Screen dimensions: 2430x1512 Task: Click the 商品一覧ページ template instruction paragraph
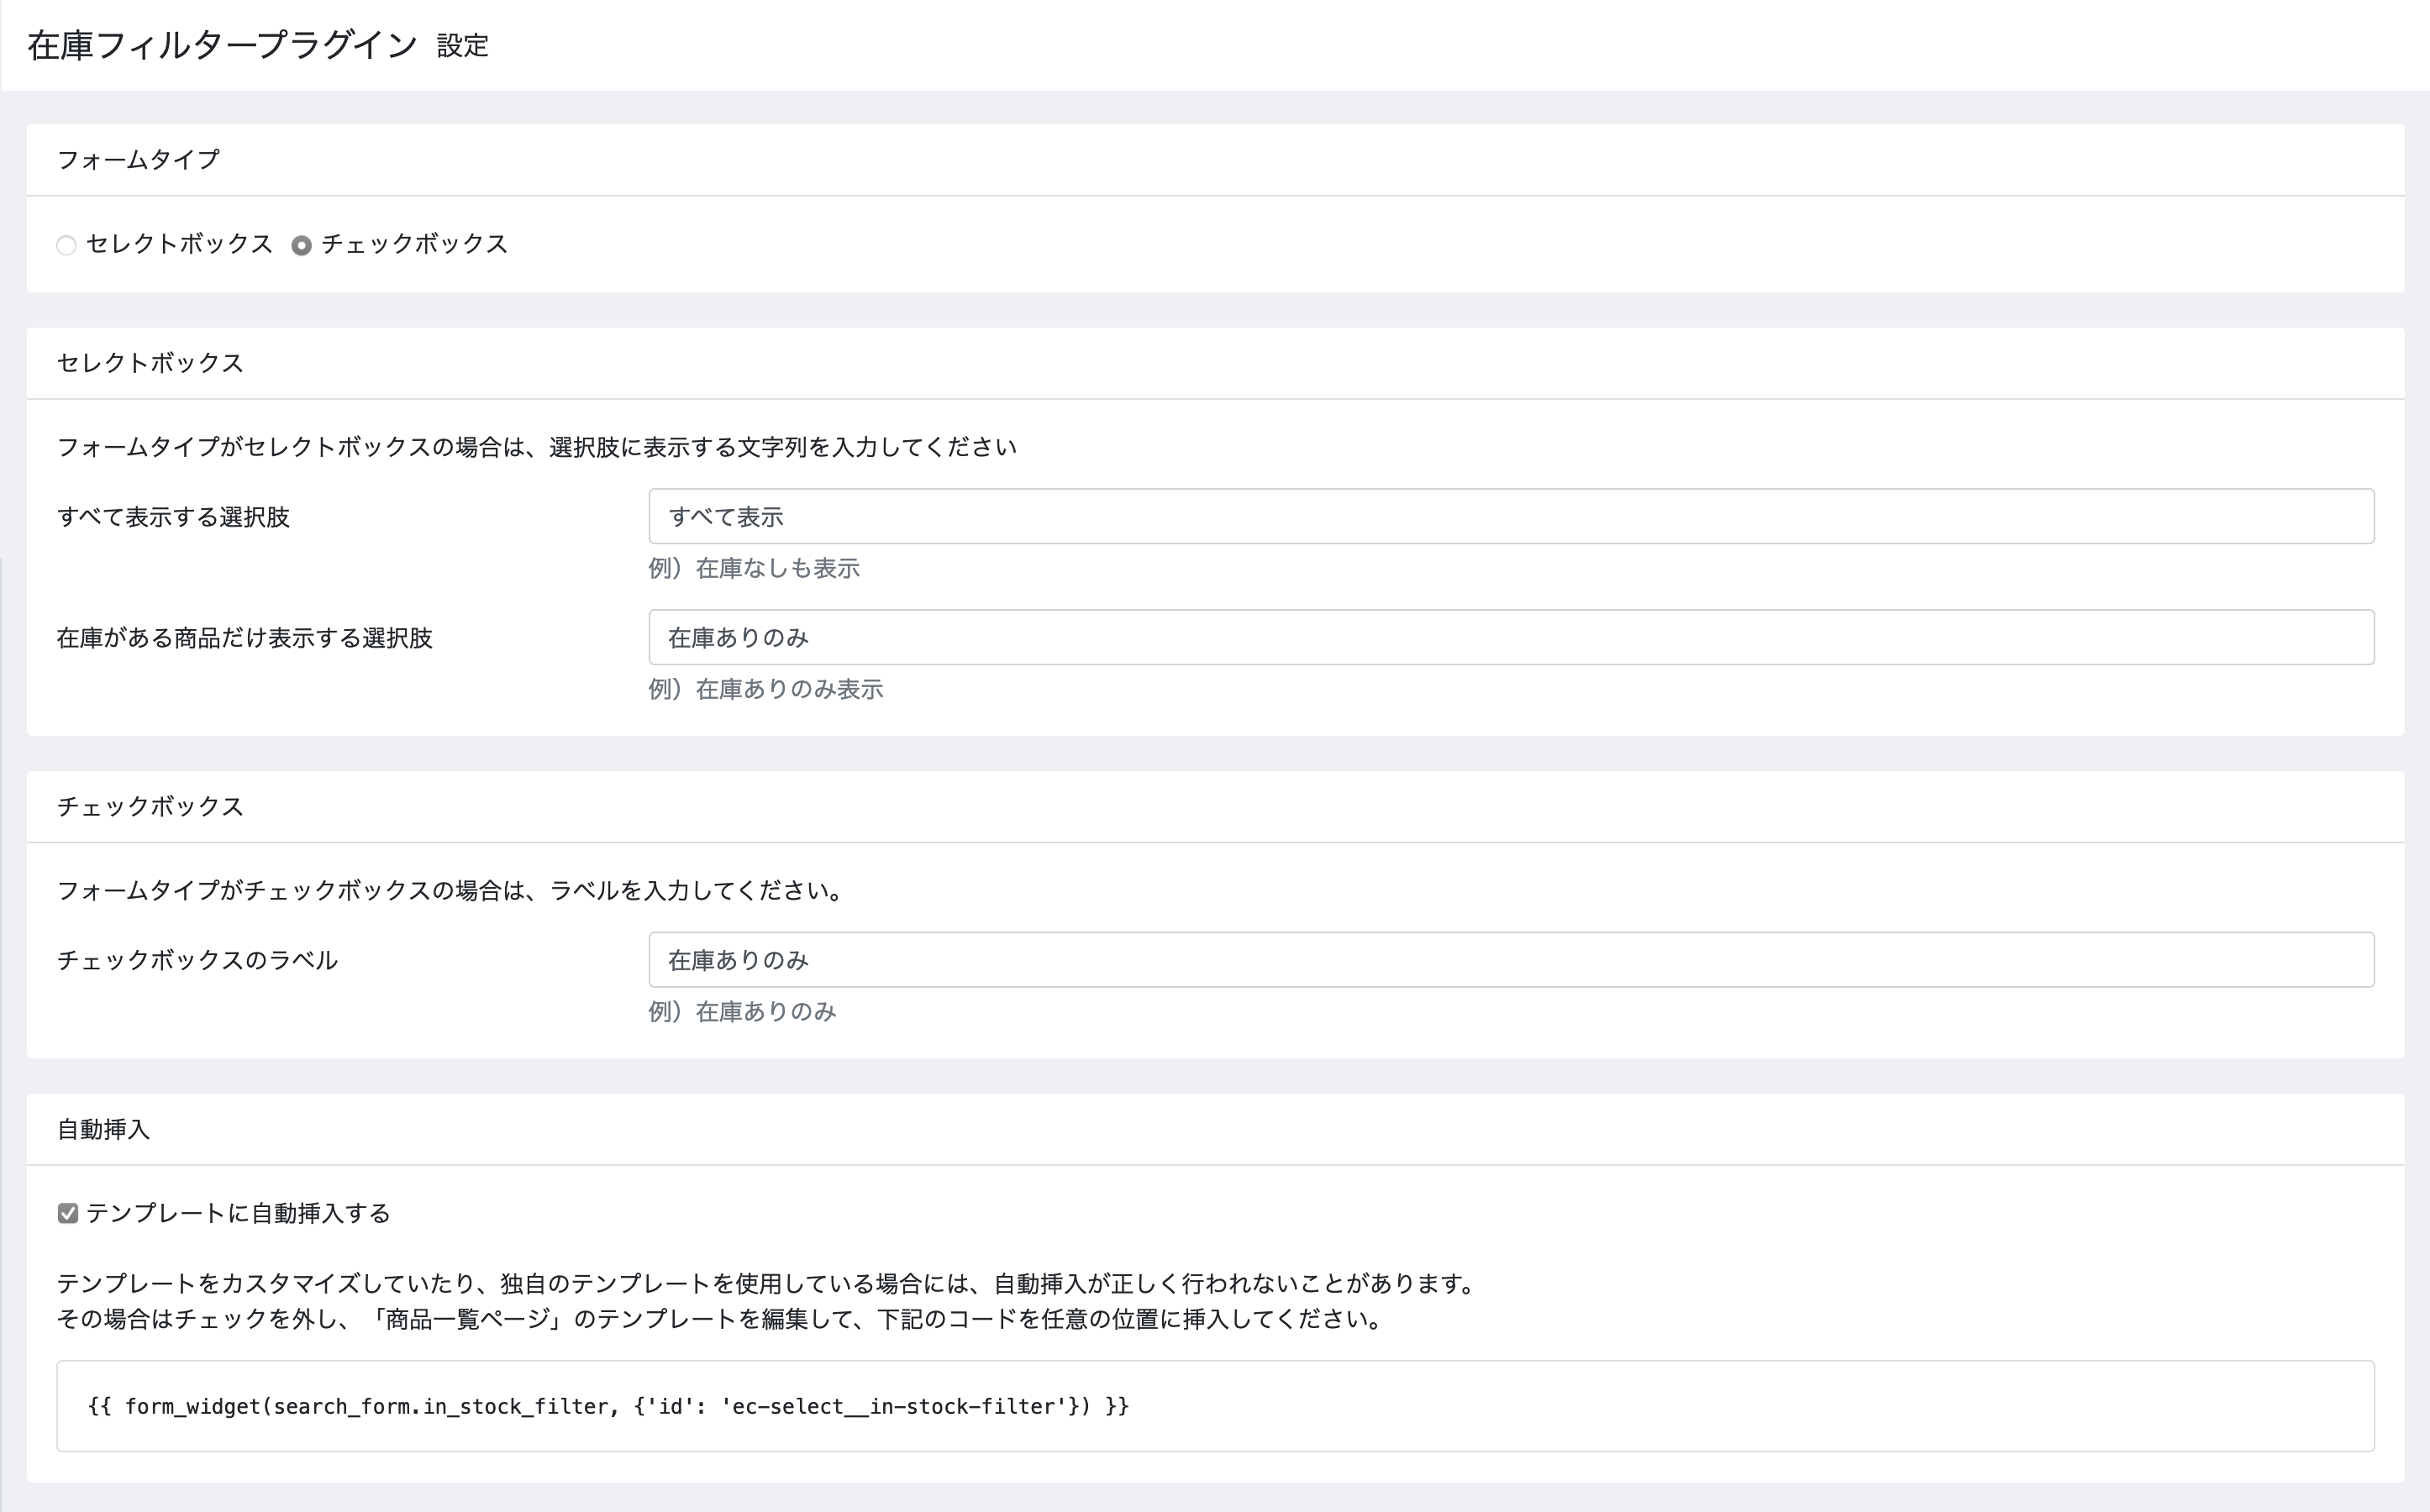720,1319
